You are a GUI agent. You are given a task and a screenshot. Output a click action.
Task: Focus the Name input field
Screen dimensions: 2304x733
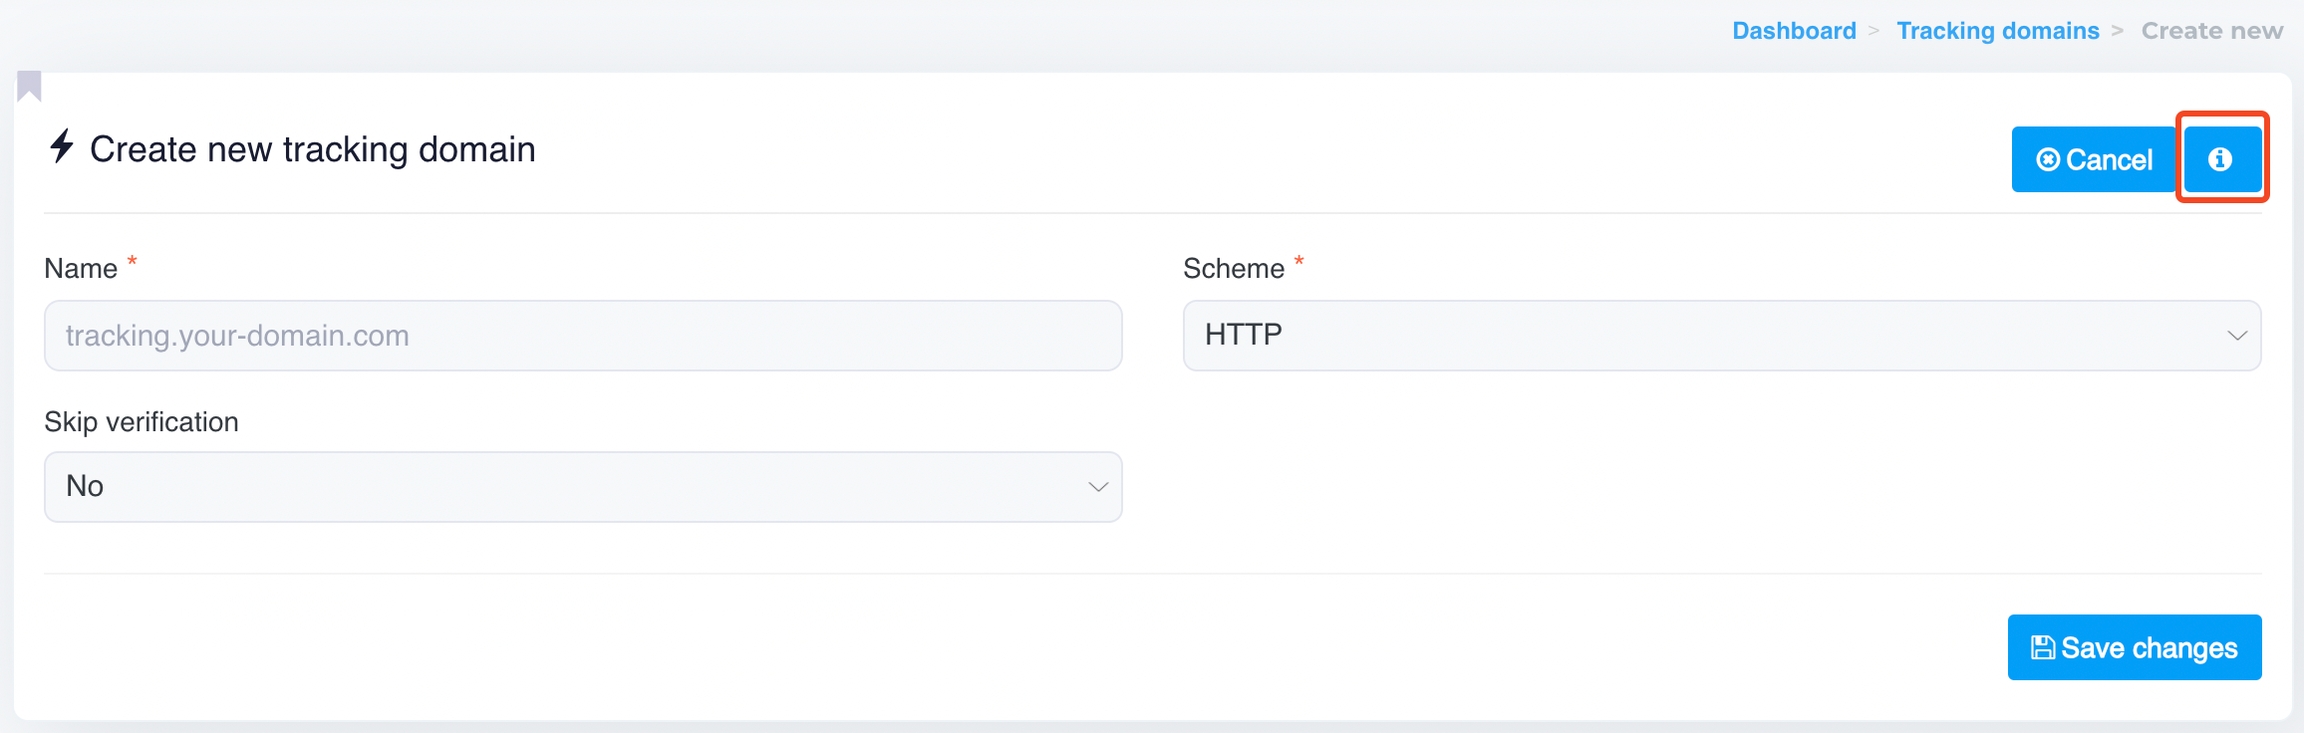[x=582, y=335]
